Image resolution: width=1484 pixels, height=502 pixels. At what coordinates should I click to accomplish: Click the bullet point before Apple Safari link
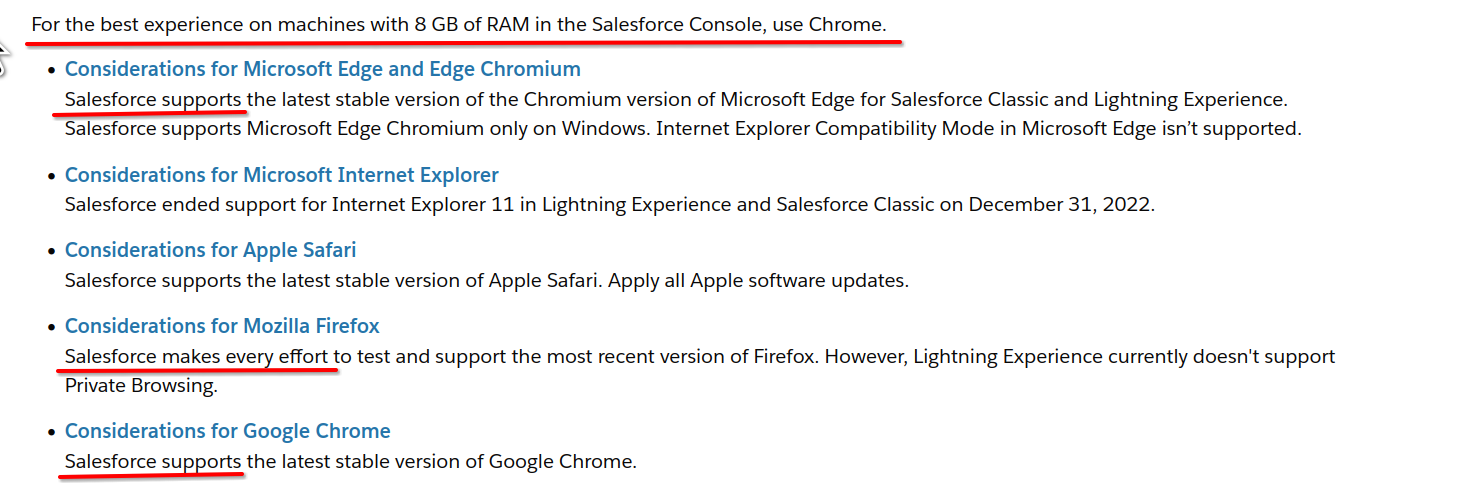pos(53,251)
